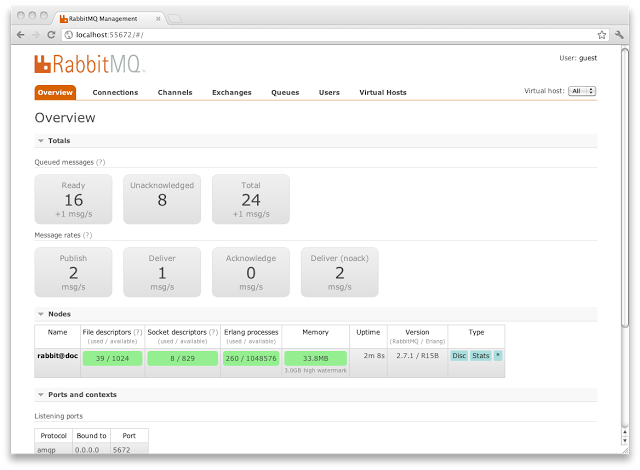Open the browser wrench settings menu
Image resolution: width=640 pixels, height=470 pixels.
[619, 35]
